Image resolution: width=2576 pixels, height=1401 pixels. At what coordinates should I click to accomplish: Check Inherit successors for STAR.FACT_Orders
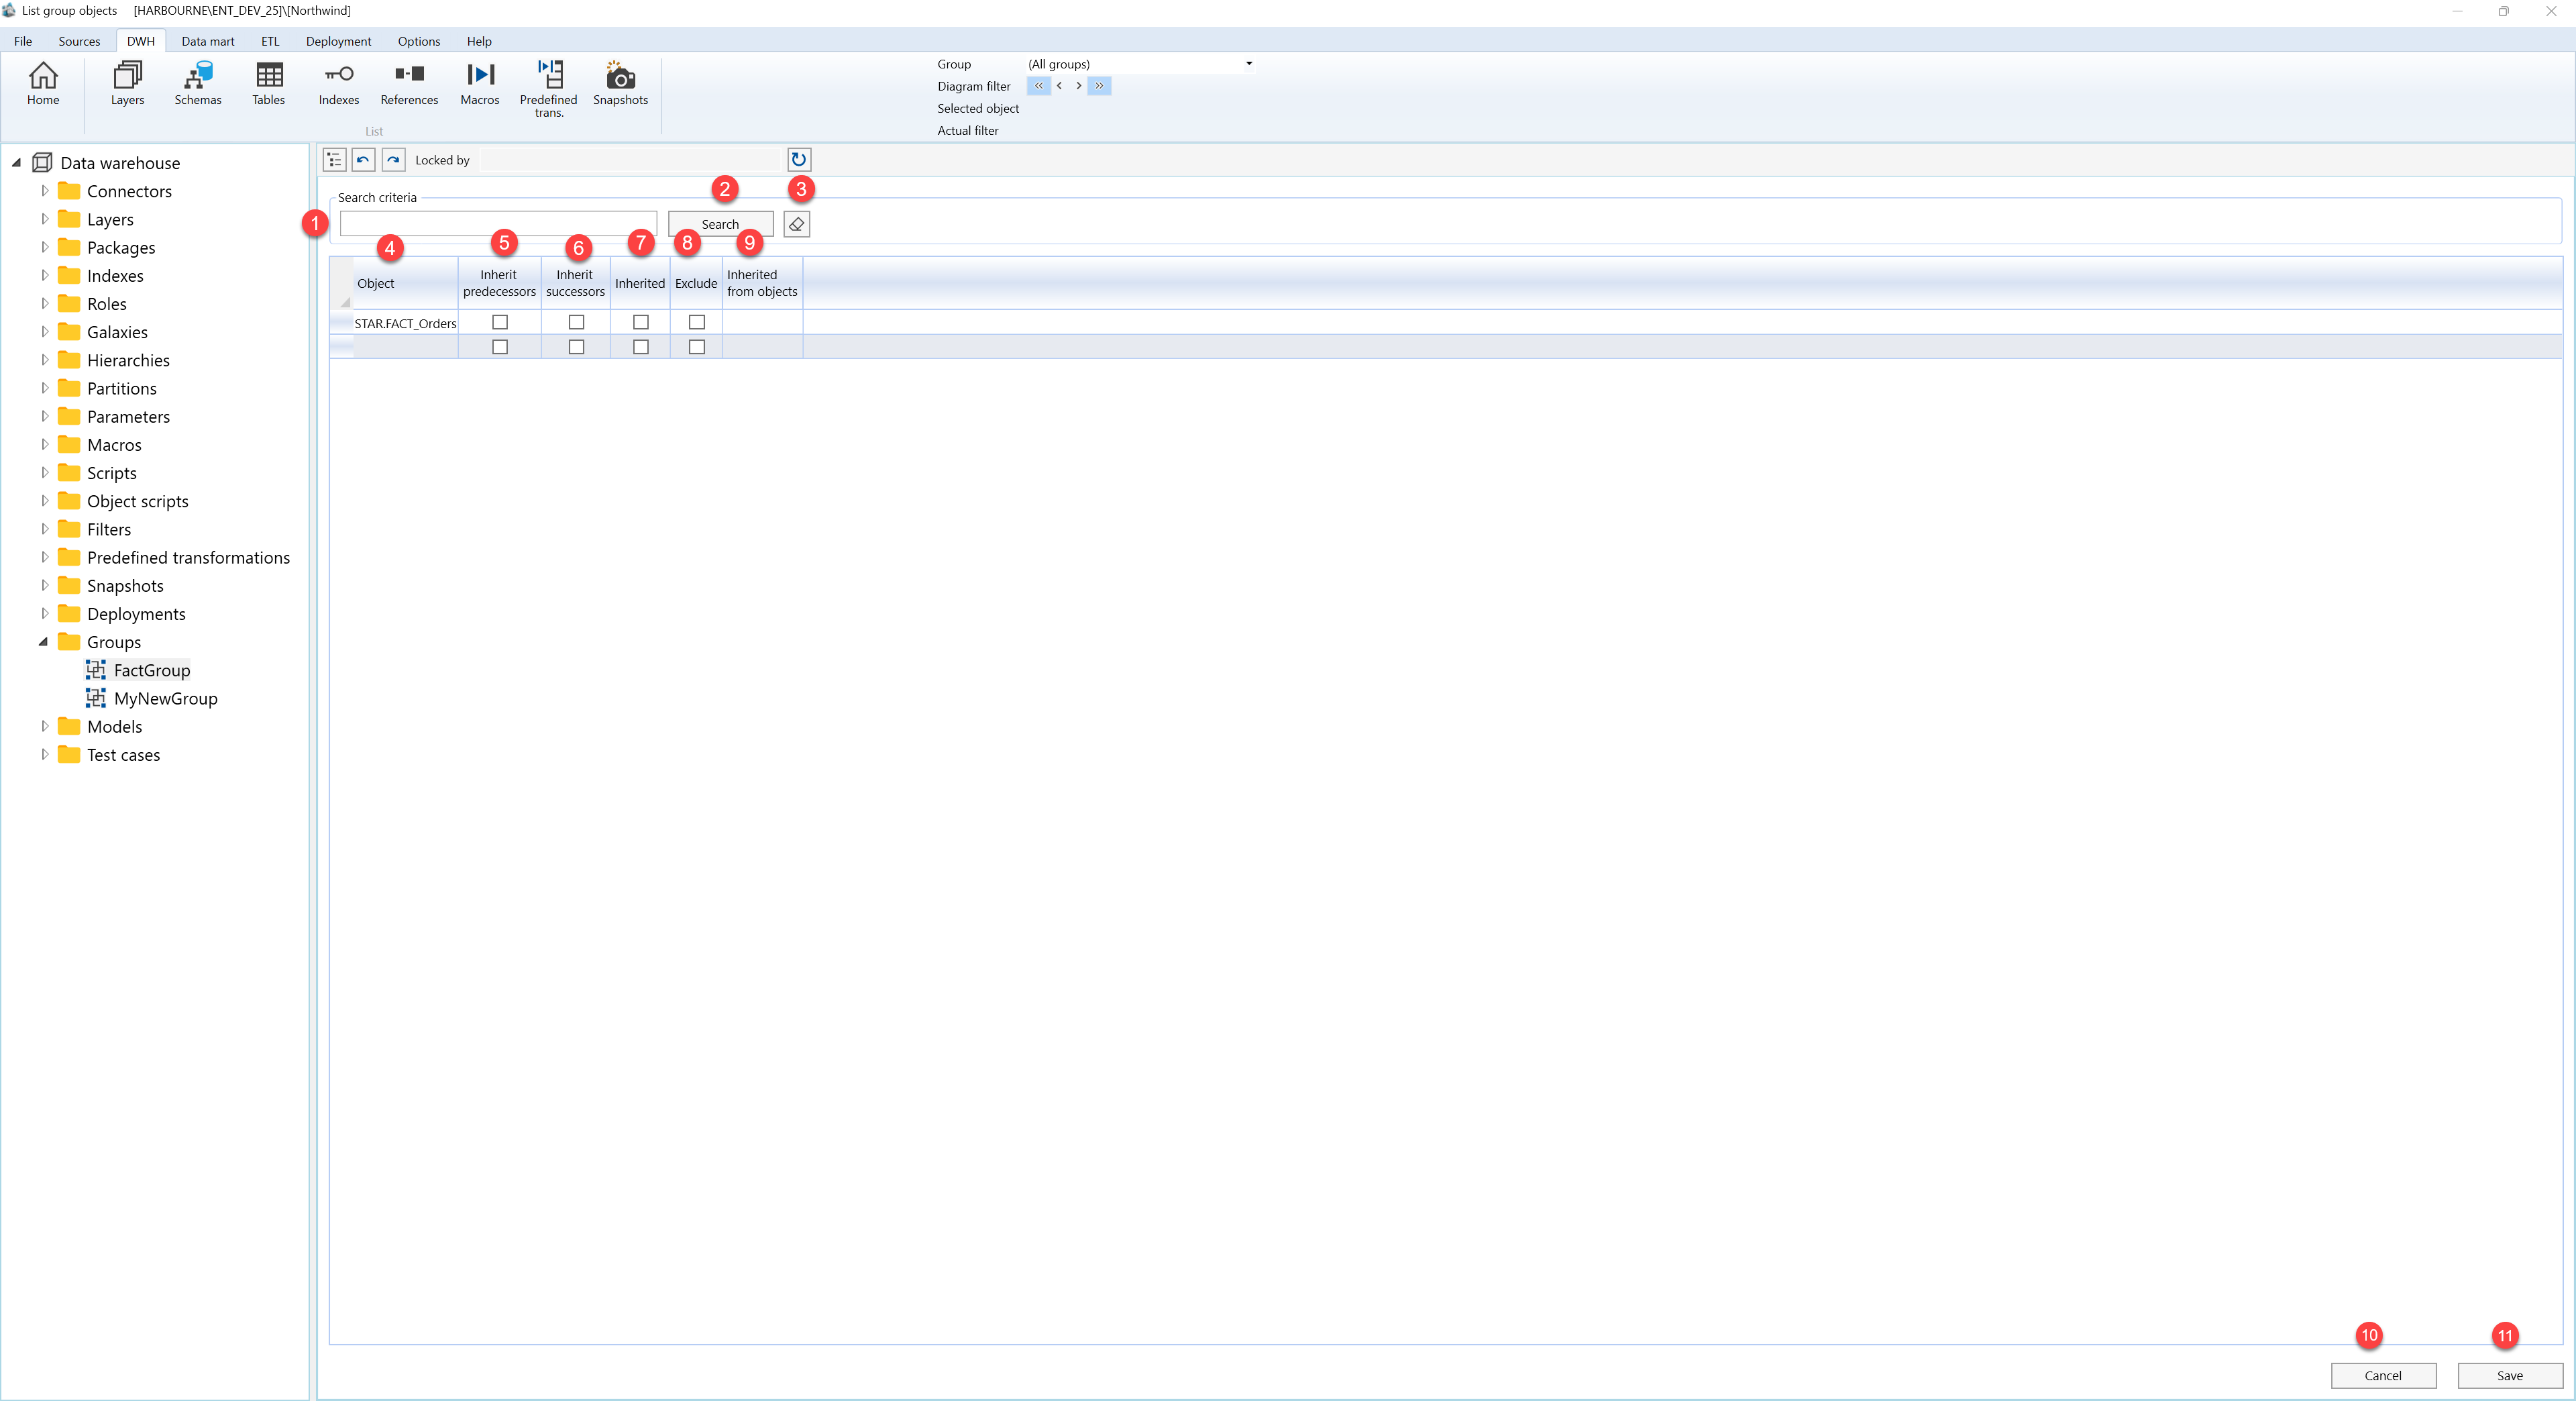576,322
